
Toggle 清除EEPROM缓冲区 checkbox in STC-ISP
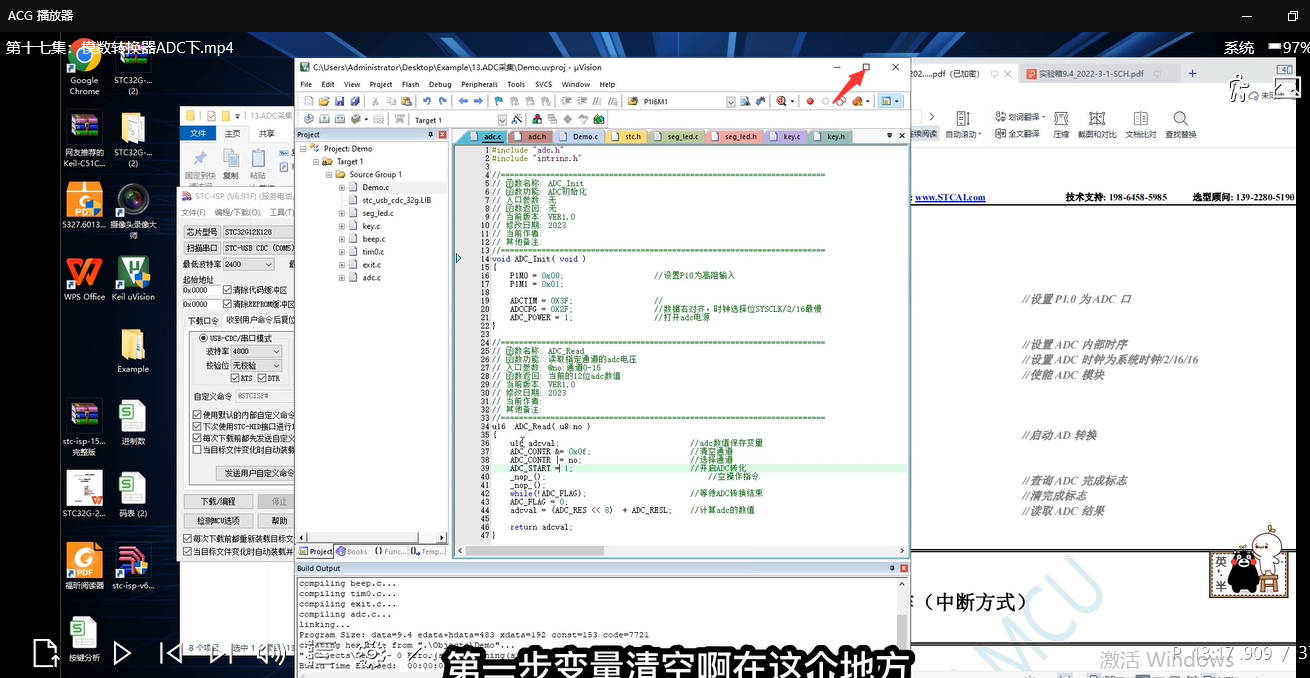[227, 304]
